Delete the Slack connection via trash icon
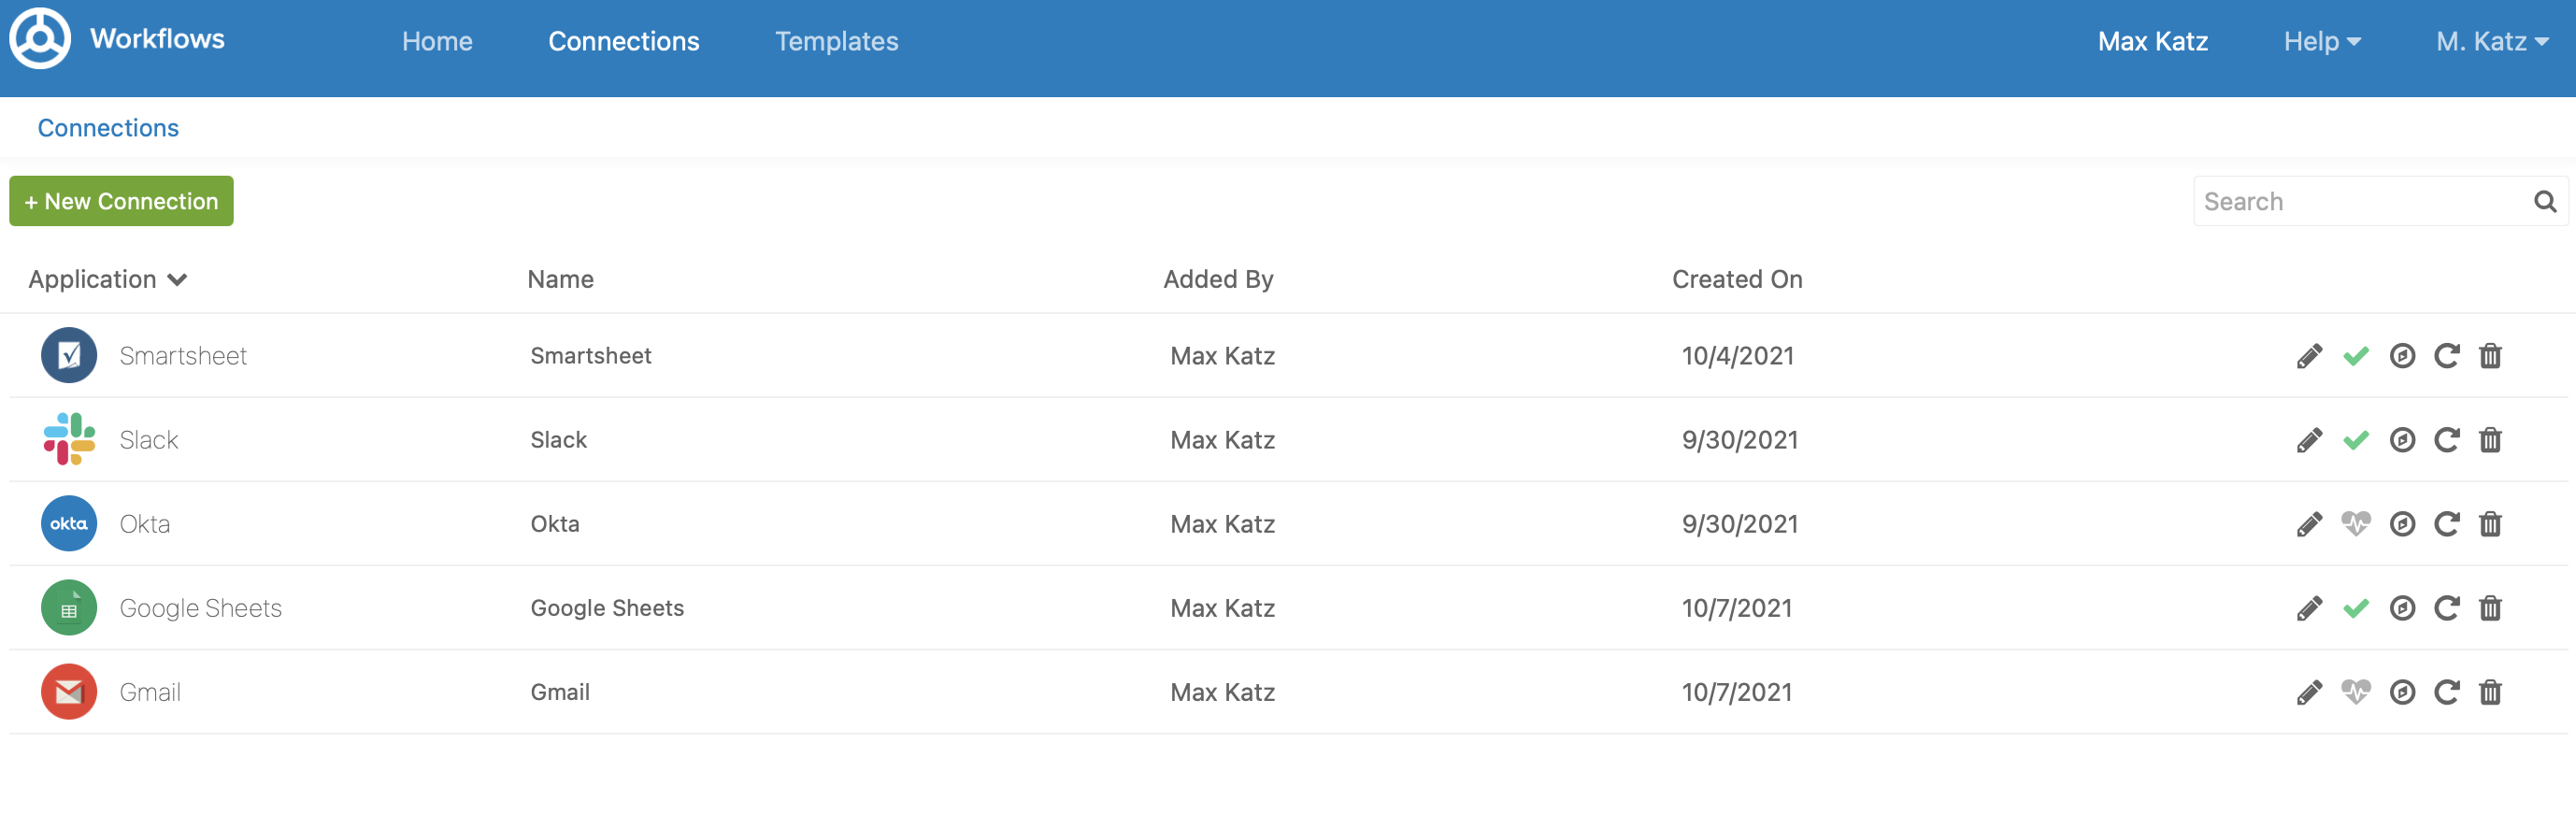The image size is (2576, 828). coord(2489,440)
